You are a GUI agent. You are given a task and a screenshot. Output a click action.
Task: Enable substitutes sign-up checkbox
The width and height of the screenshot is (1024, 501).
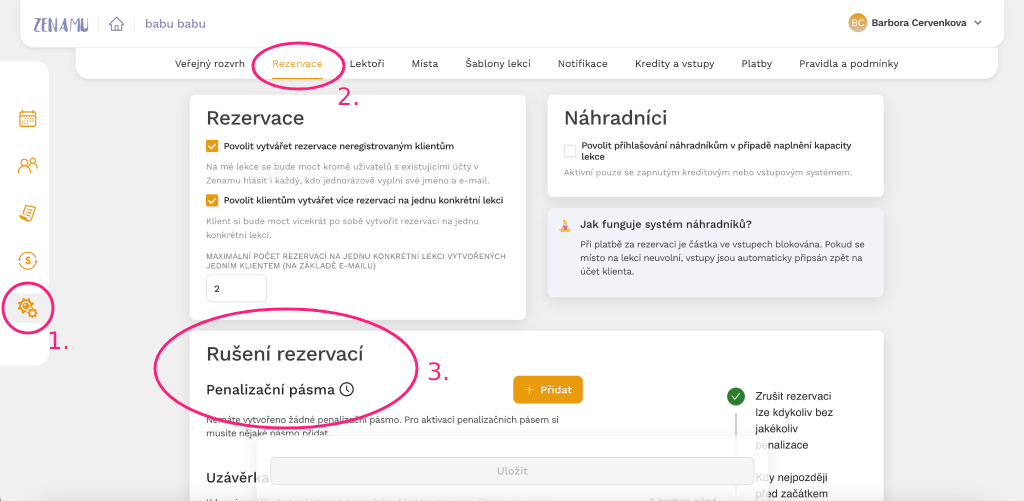[x=569, y=151]
